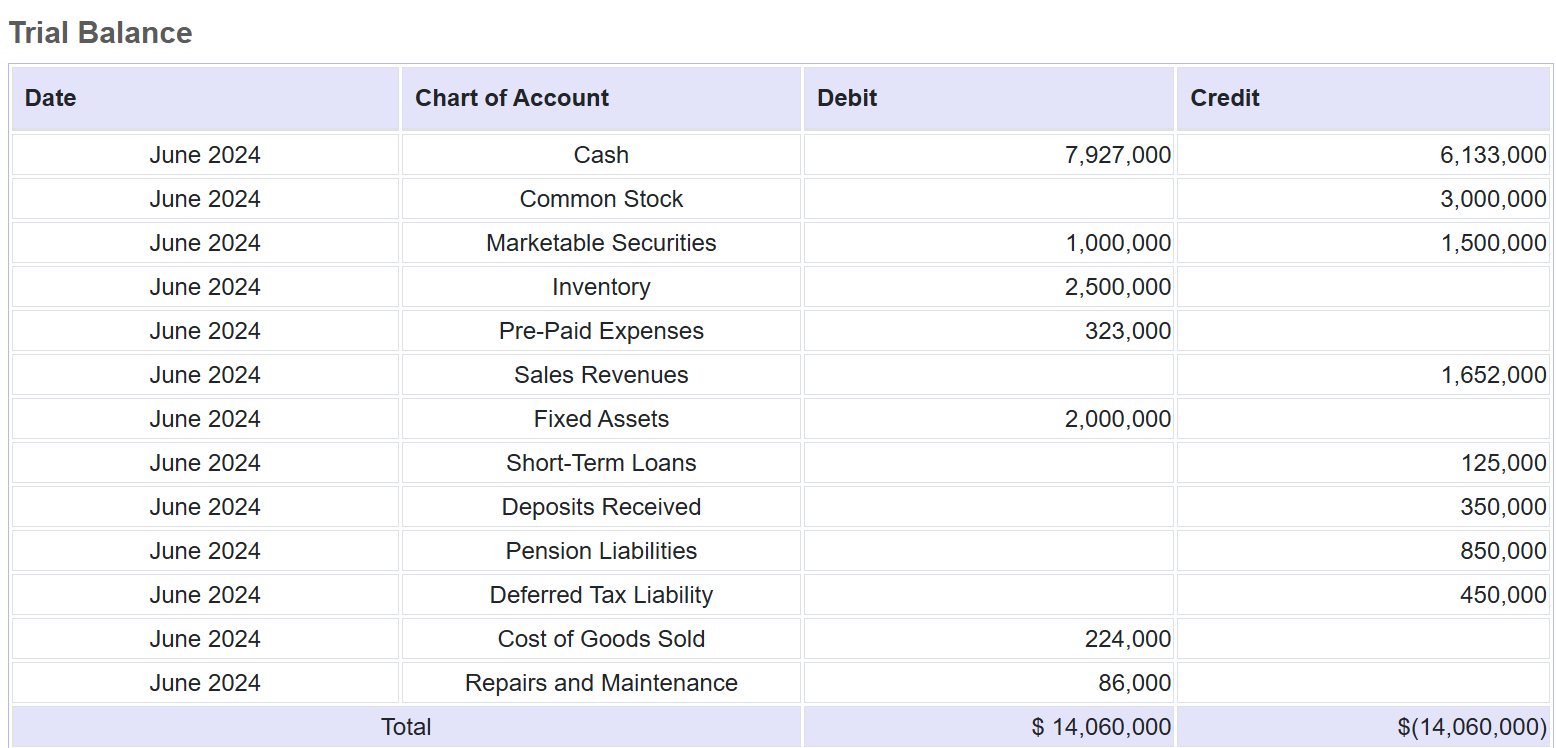Click the Debit column header
The height and width of the screenshot is (748, 1556).
988,98
